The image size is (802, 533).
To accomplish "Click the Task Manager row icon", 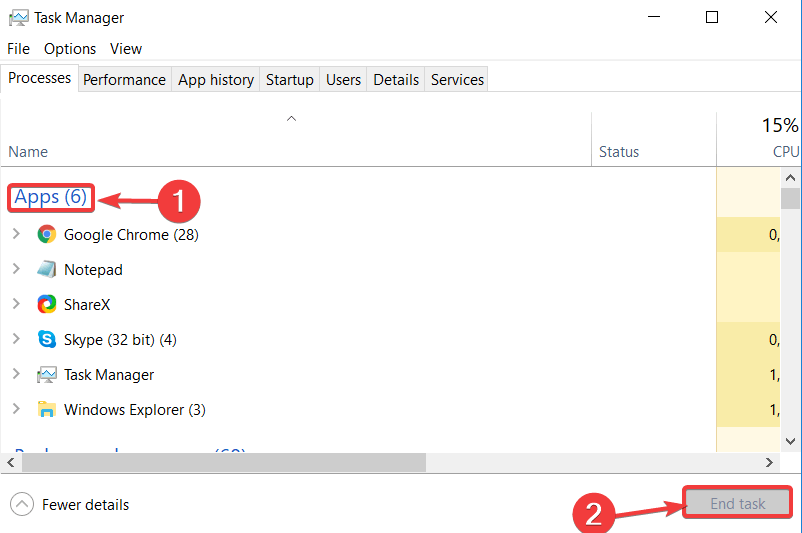I will (47, 375).
